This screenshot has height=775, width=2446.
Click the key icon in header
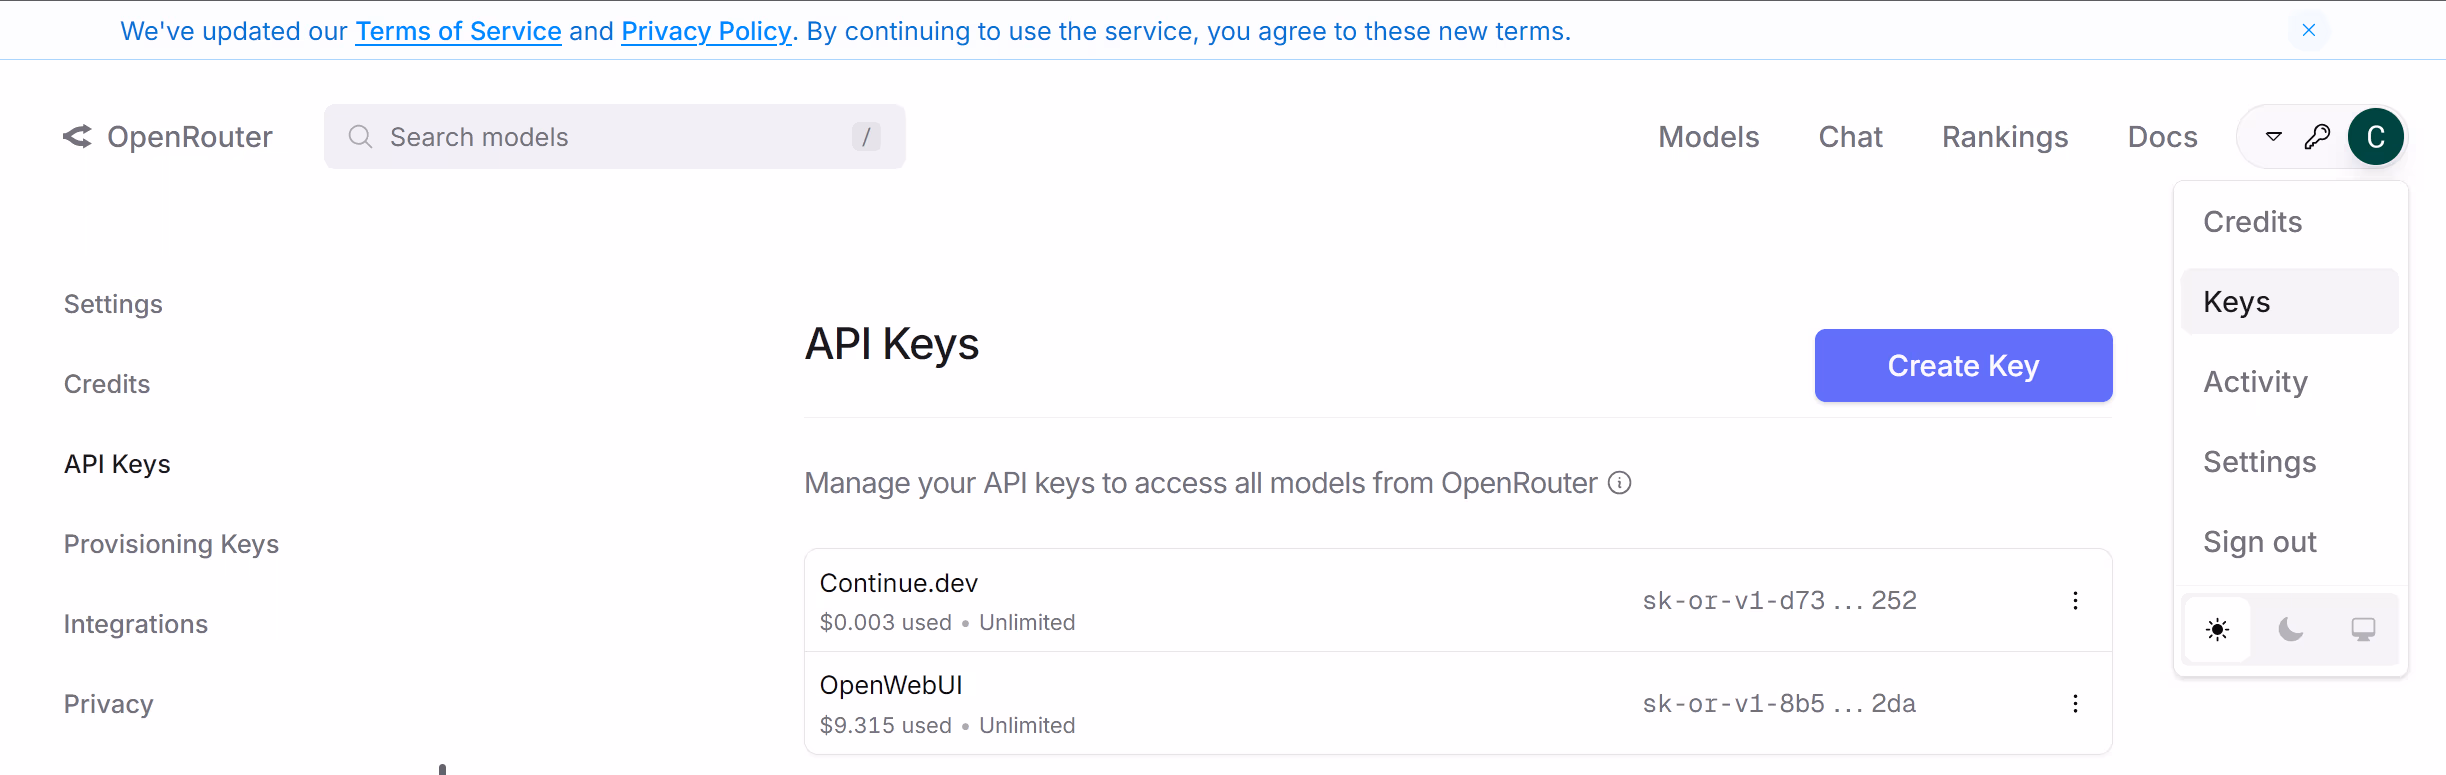click(x=2317, y=137)
